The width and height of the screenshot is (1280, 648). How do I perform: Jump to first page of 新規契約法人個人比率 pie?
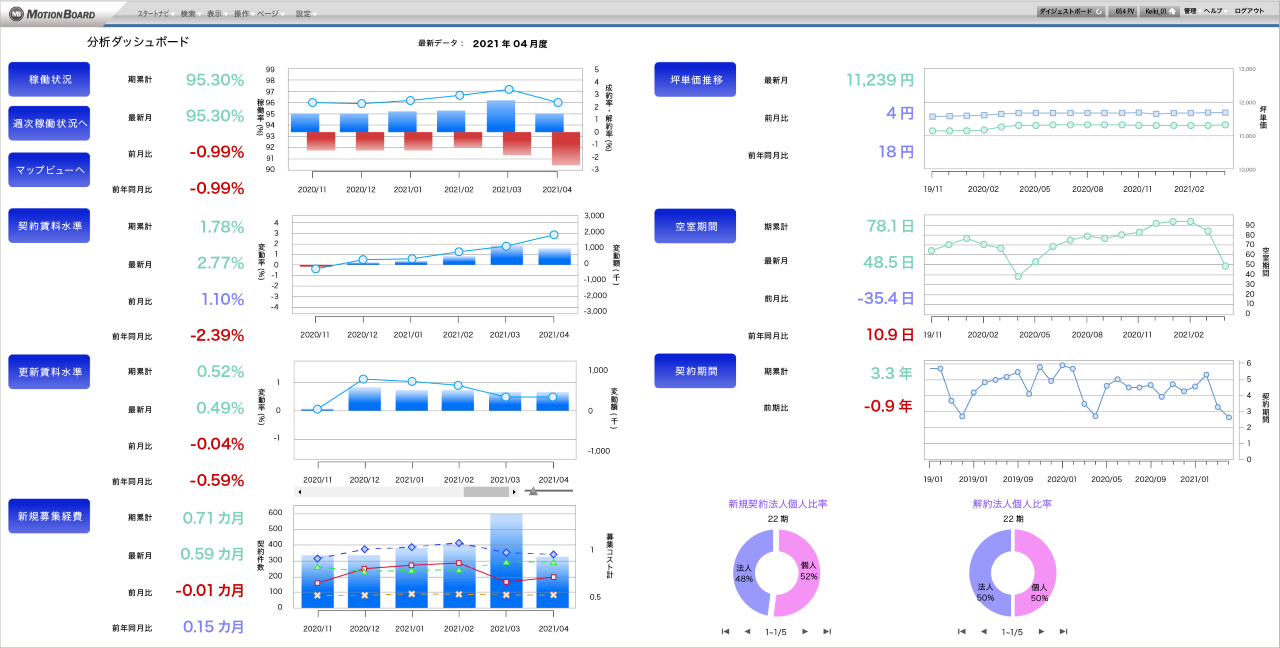(x=725, y=631)
